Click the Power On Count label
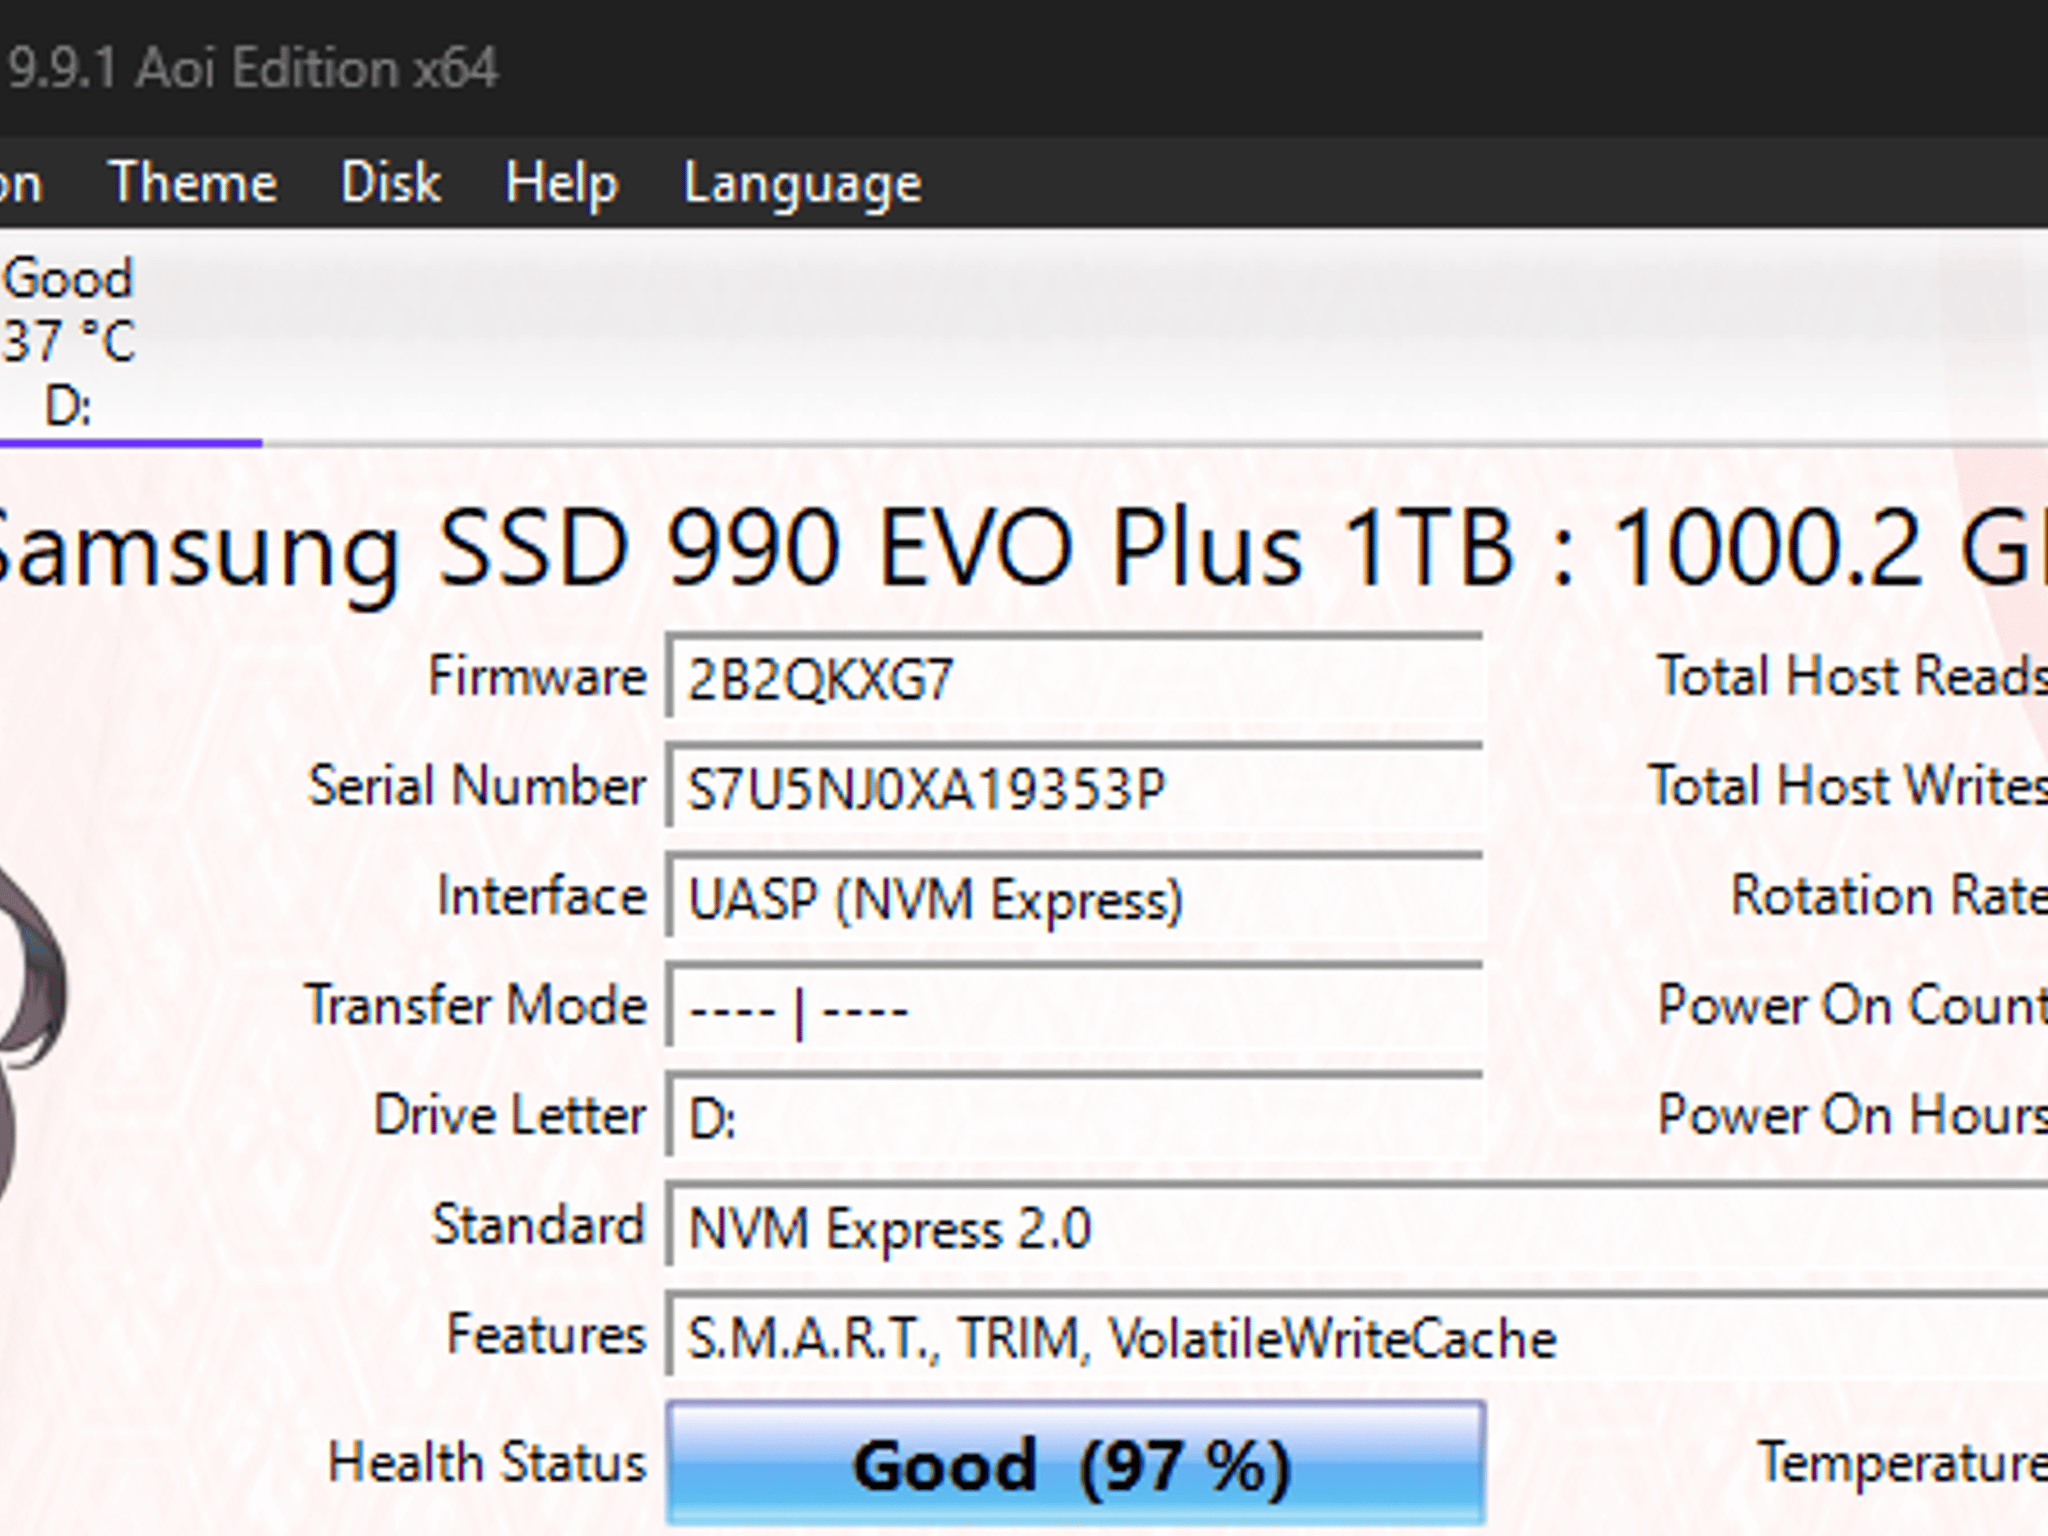Image resolution: width=2048 pixels, height=1536 pixels. point(1852,1005)
